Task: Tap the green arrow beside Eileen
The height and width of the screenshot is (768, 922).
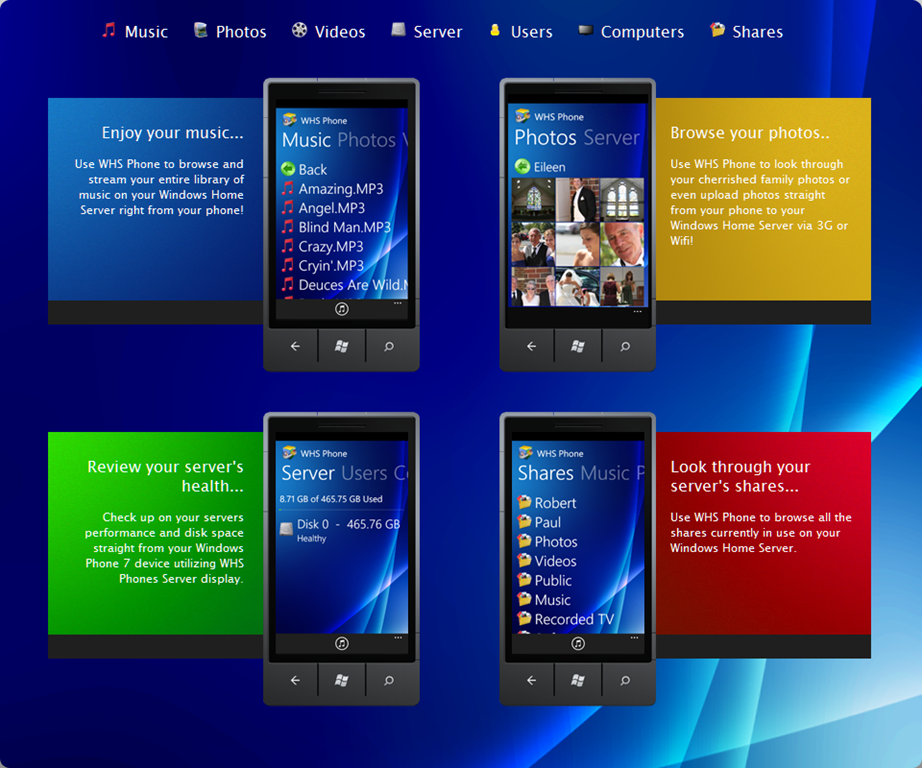Action: tap(522, 166)
